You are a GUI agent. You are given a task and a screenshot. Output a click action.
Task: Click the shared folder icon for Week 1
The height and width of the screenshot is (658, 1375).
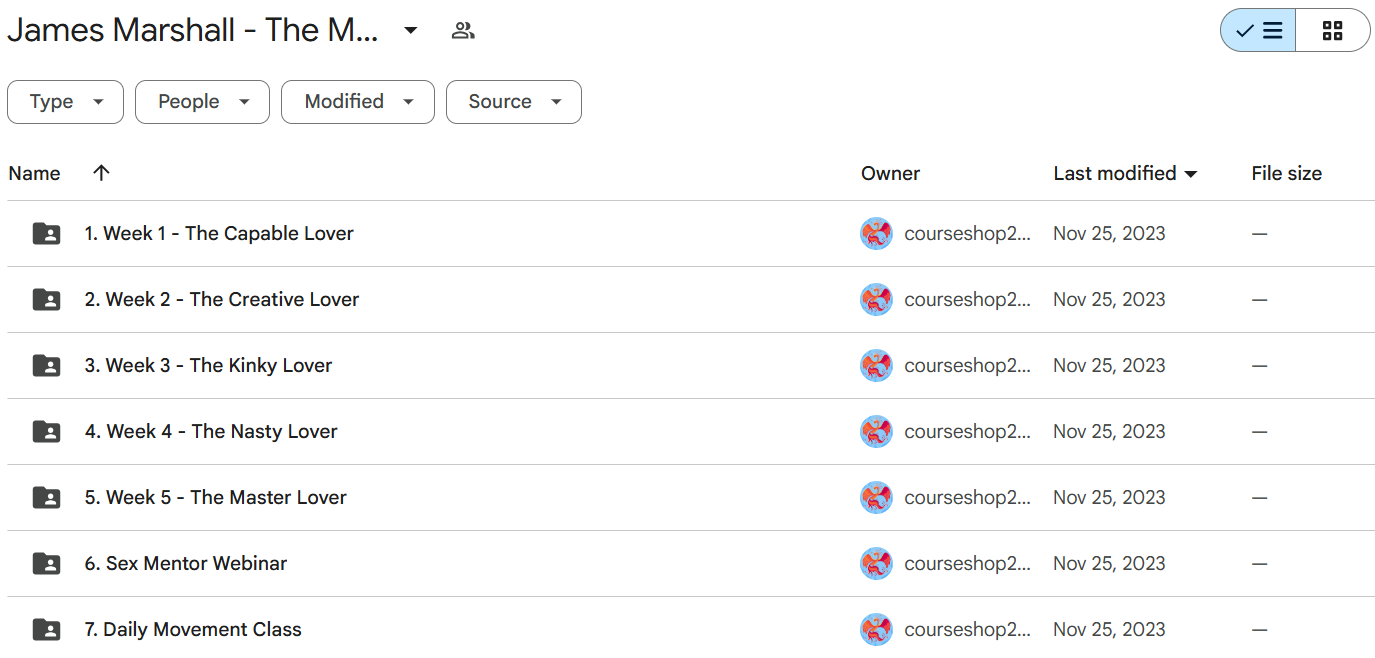click(x=46, y=234)
